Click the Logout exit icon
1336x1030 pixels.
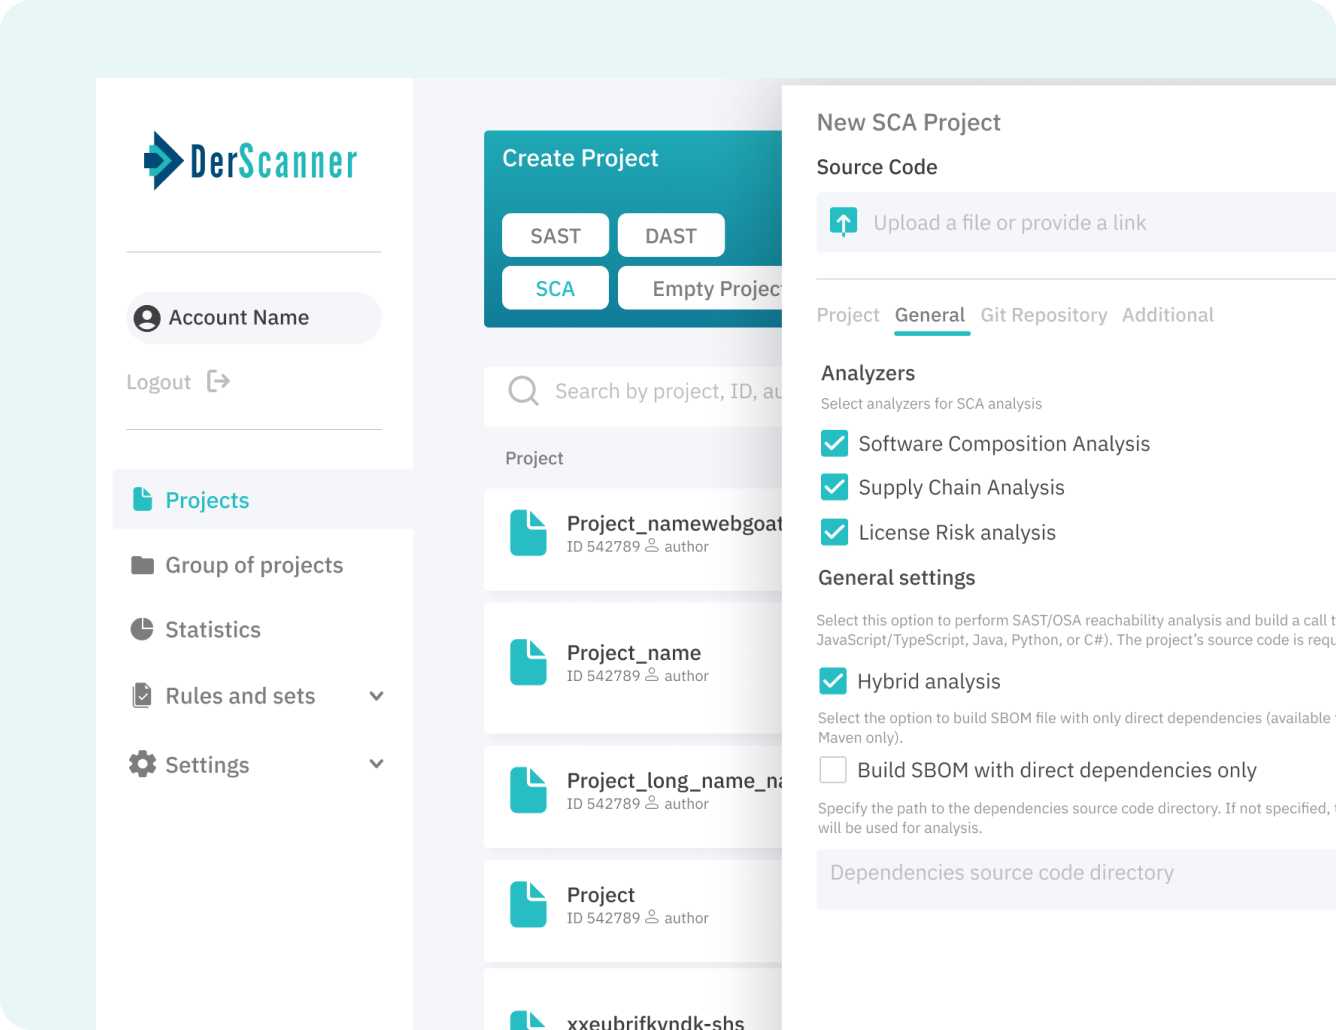coord(219,381)
